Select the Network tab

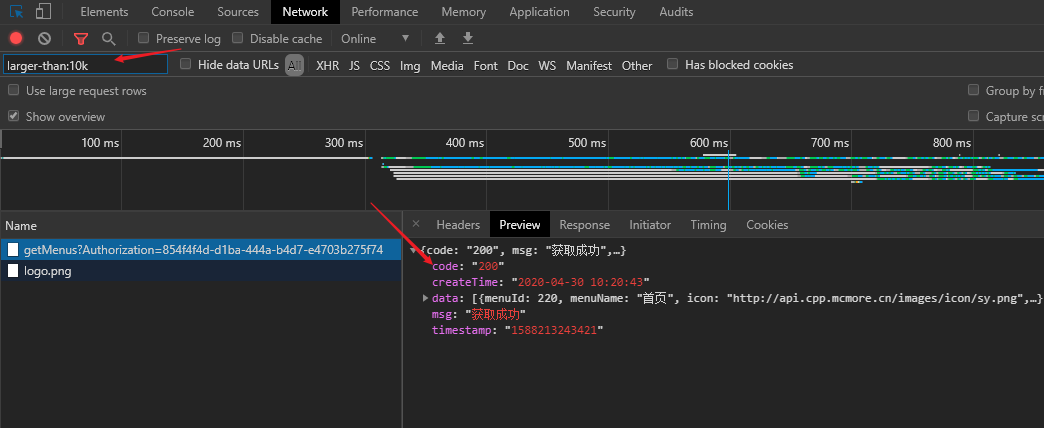point(305,12)
